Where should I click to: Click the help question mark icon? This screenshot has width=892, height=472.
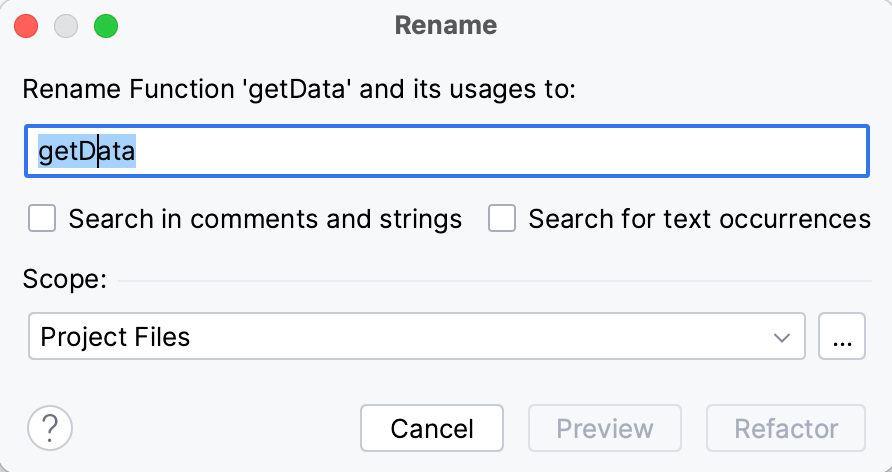50,428
